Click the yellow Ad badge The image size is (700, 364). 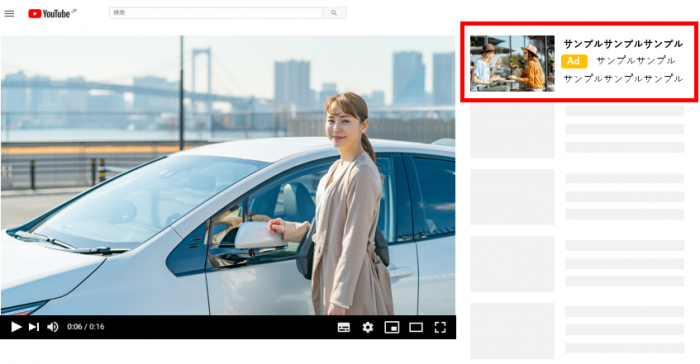(x=574, y=61)
